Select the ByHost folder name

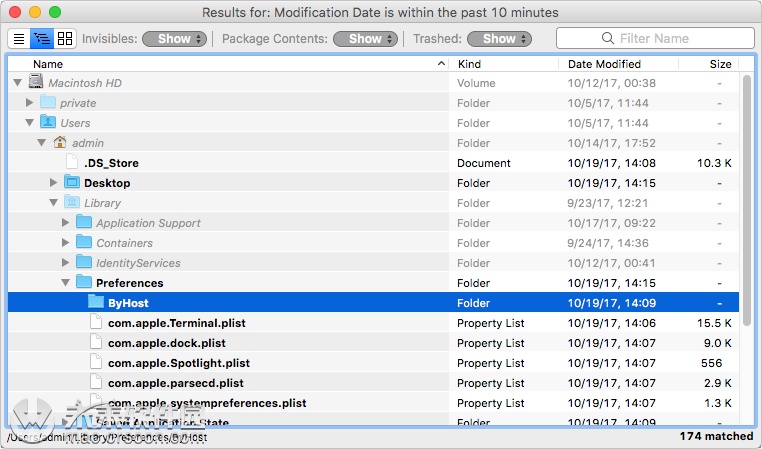(128, 303)
